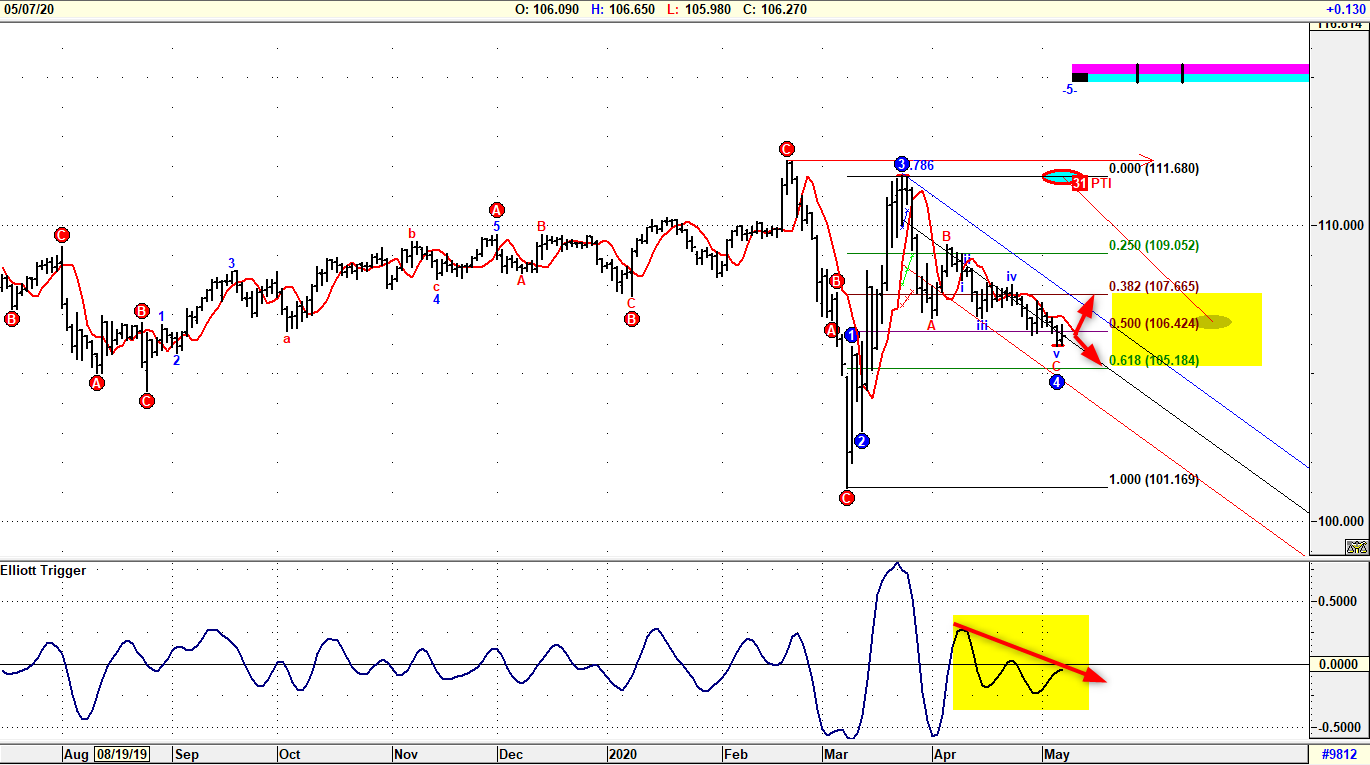Image resolution: width=1370 pixels, height=765 pixels.
Task: Click the balance scale icon on price axis
Action: point(1357,547)
